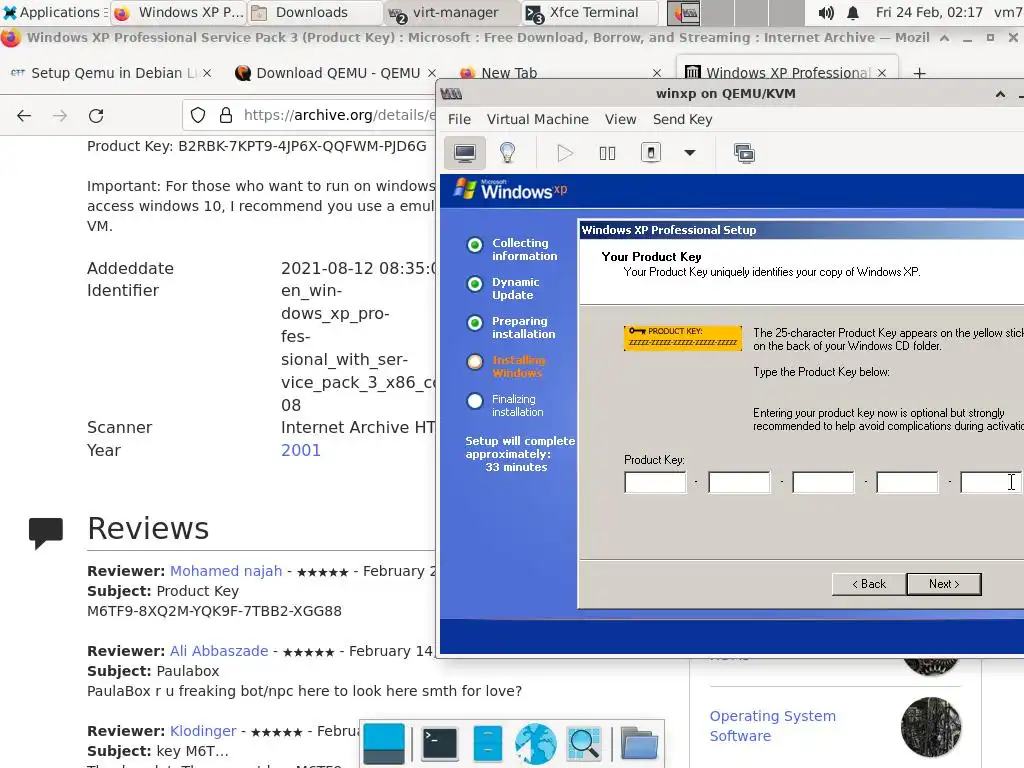The width and height of the screenshot is (1024, 768).
Task: Show virtual hardware details lightbulb icon
Action: coord(507,153)
